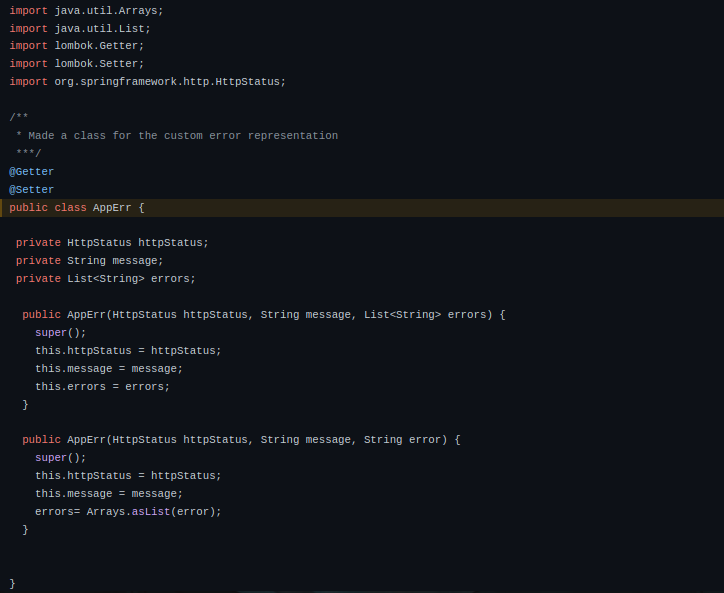Click the second 'this.message = message' line
The image size is (724, 593).
(109, 494)
